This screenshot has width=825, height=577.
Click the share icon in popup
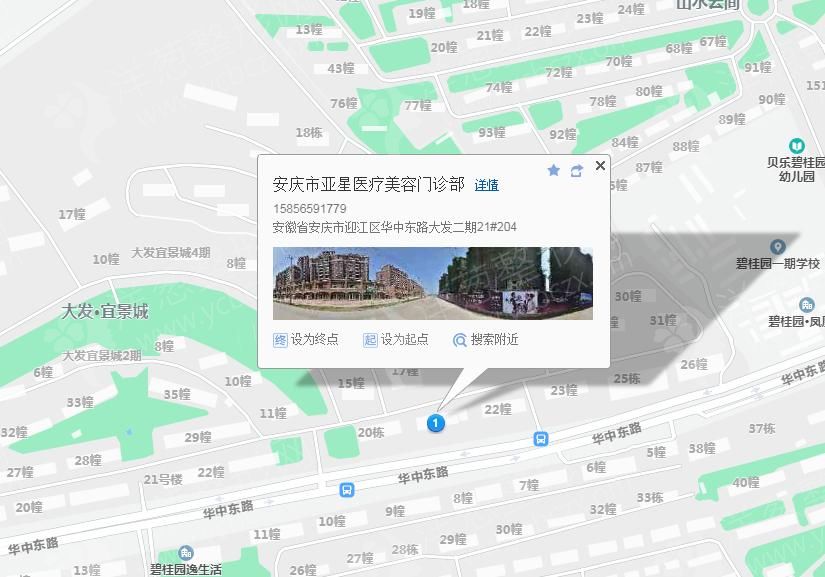[x=577, y=170]
